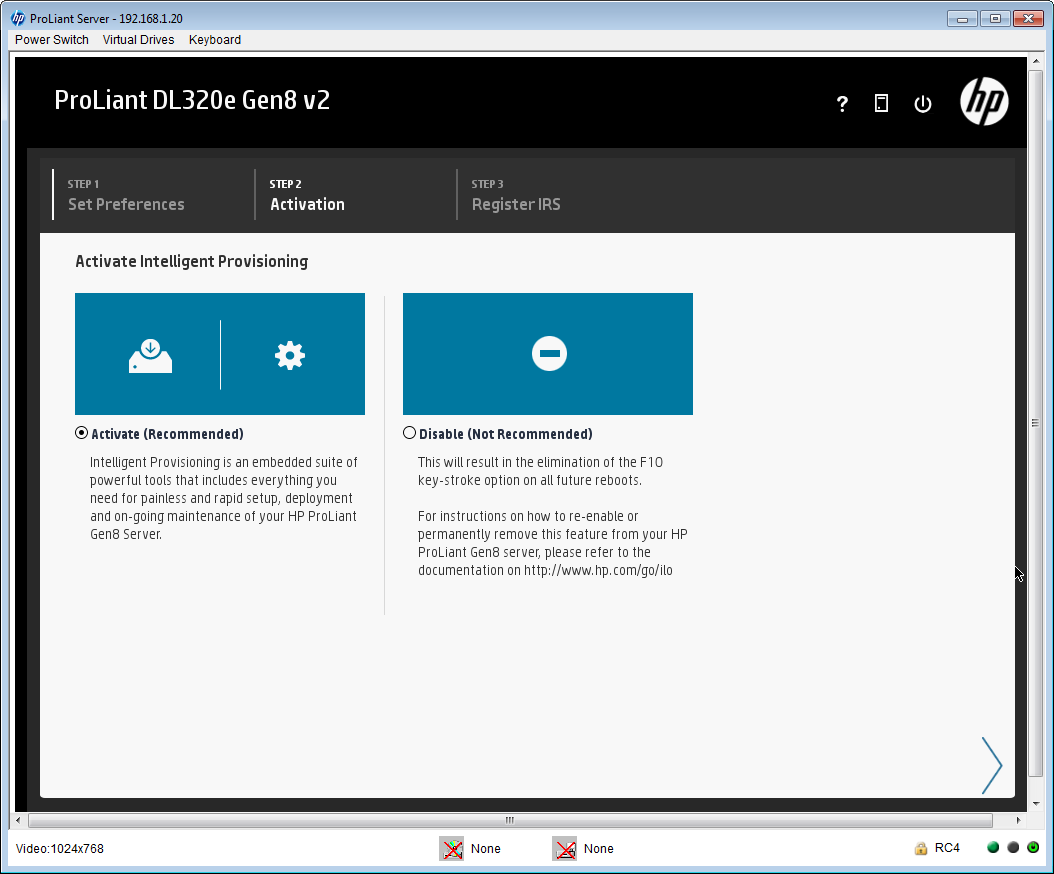Click first None label in status bar
Image resolution: width=1054 pixels, height=874 pixels.
click(x=486, y=848)
